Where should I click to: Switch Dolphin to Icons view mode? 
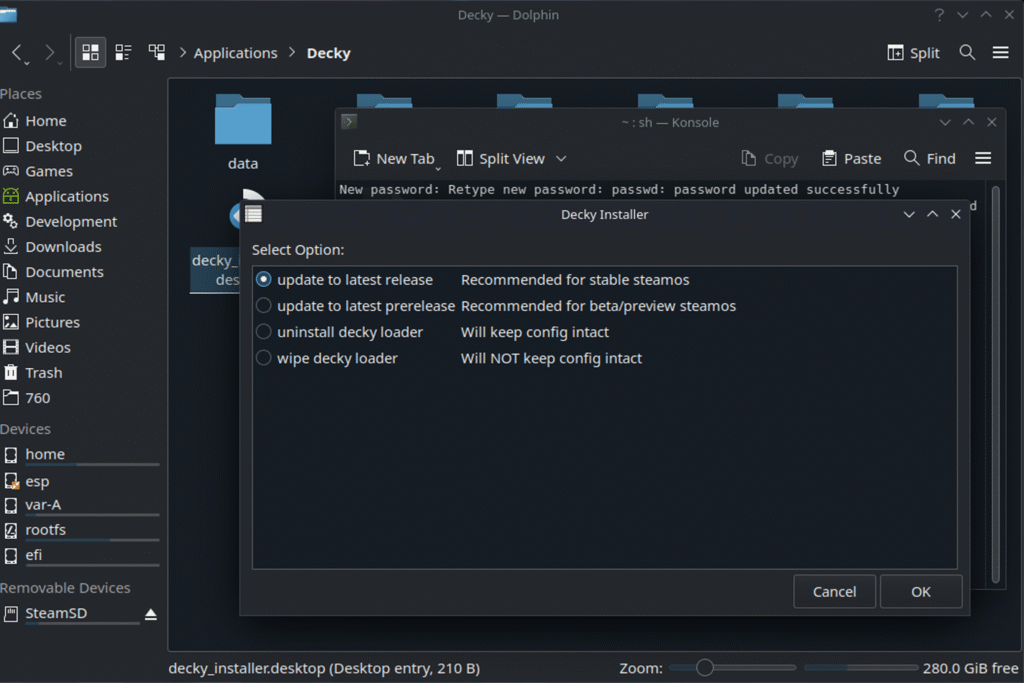pos(90,52)
